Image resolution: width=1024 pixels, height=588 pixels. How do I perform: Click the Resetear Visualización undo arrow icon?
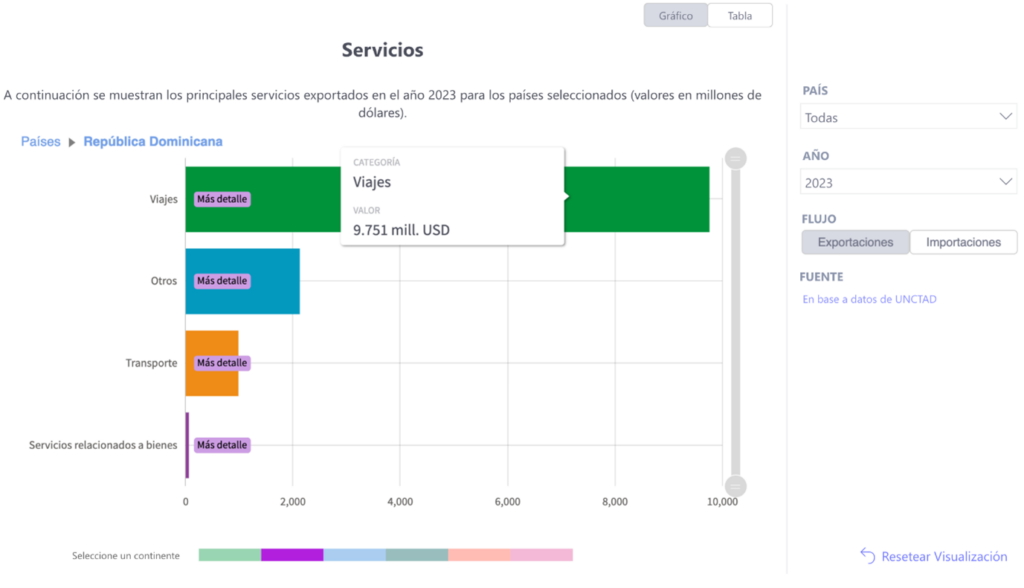867,556
